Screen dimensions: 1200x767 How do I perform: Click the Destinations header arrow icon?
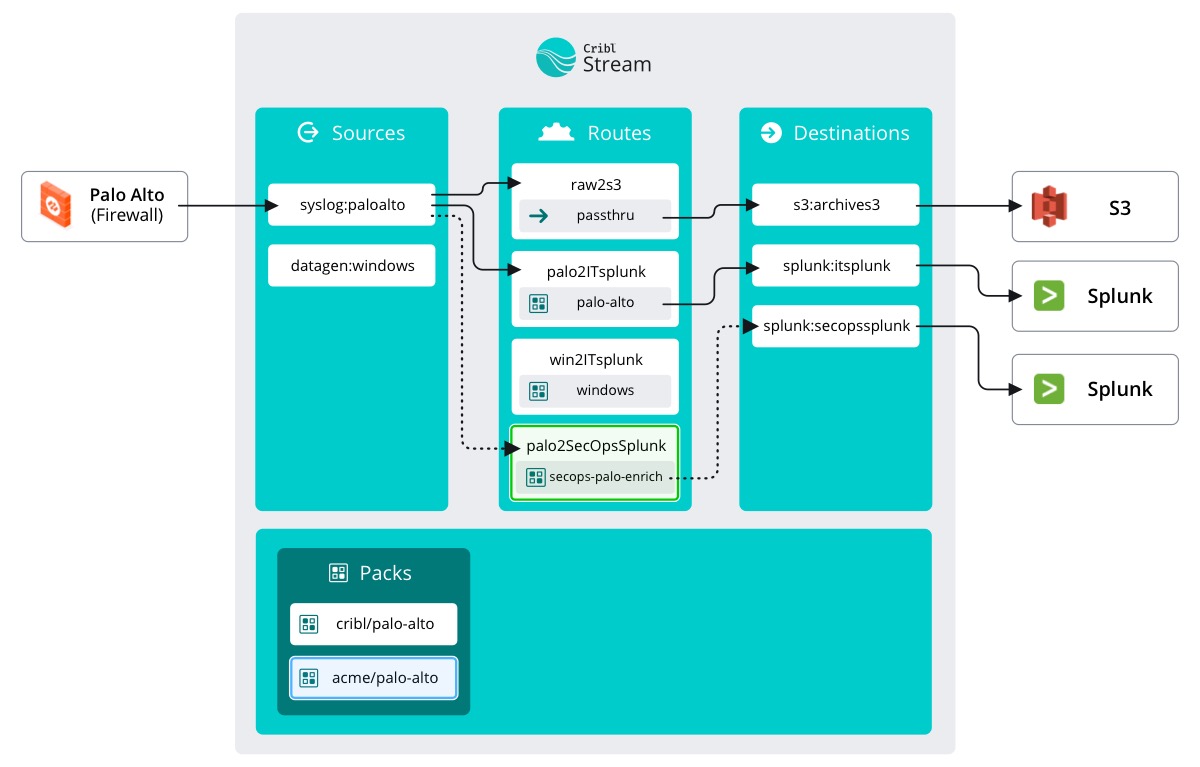770,133
